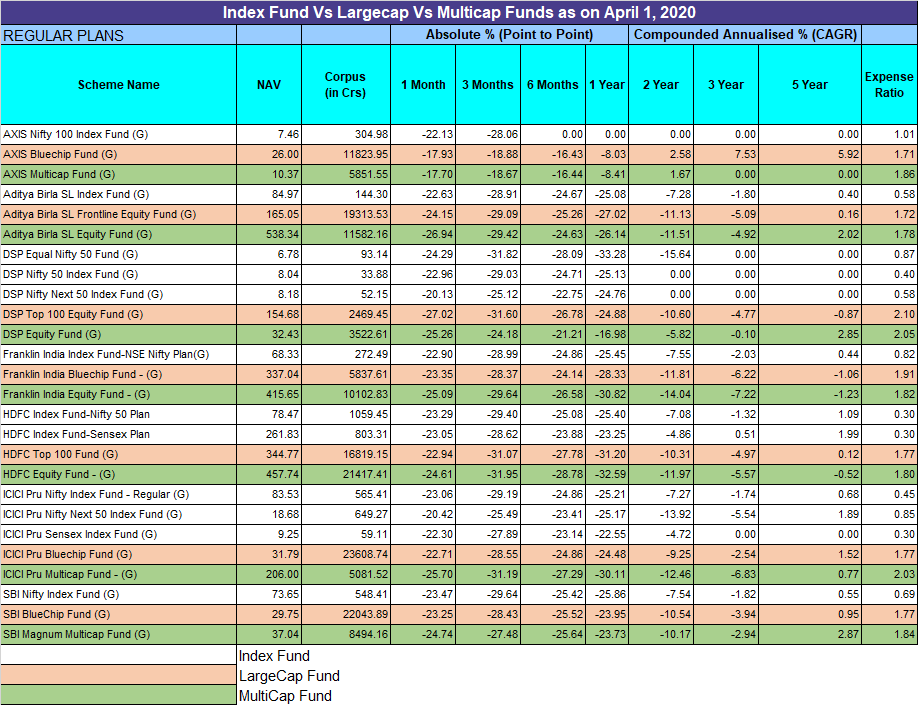Click the 6 Months column header
This screenshot has width=918, height=705.
553,84
